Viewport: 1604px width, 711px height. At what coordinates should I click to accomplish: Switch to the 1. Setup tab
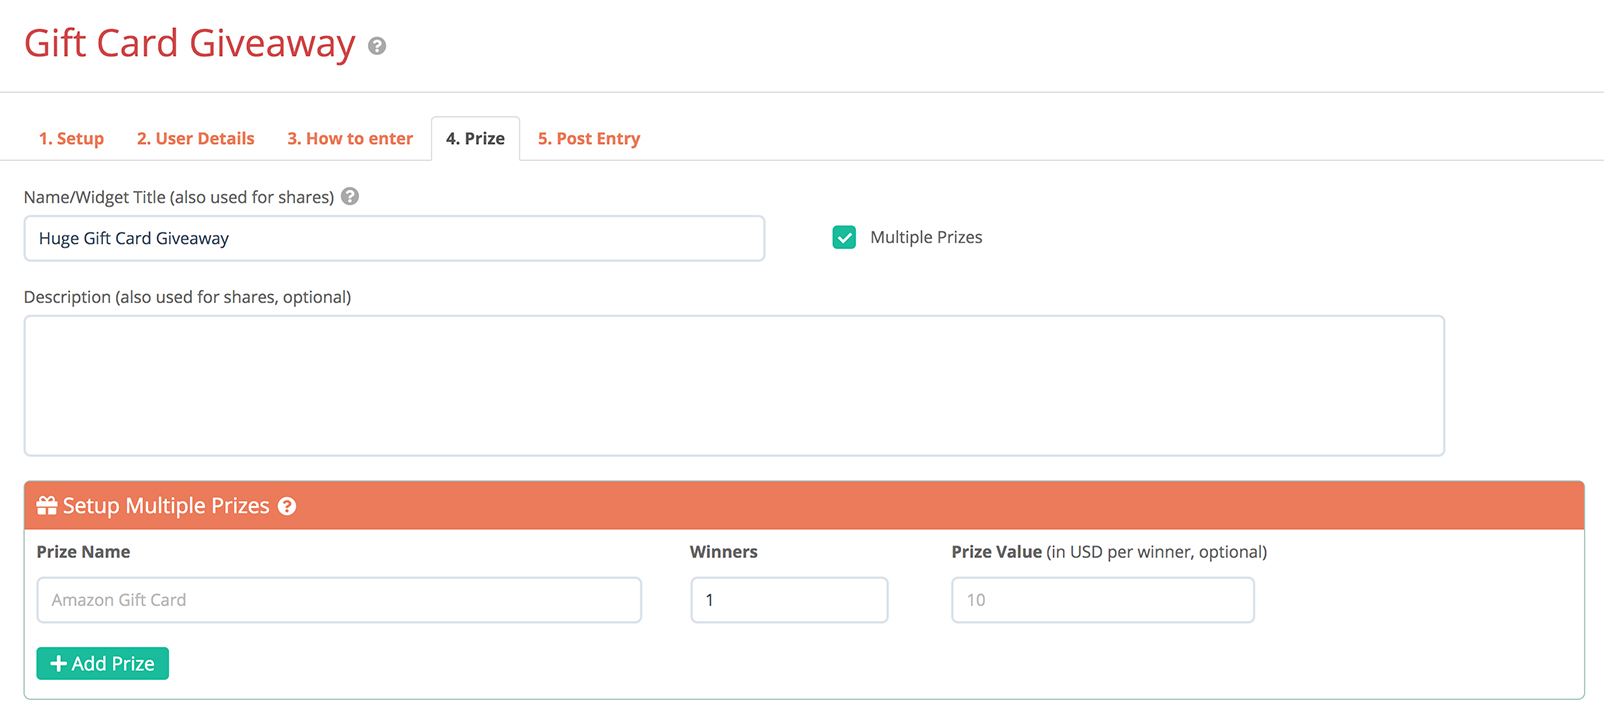tap(71, 139)
